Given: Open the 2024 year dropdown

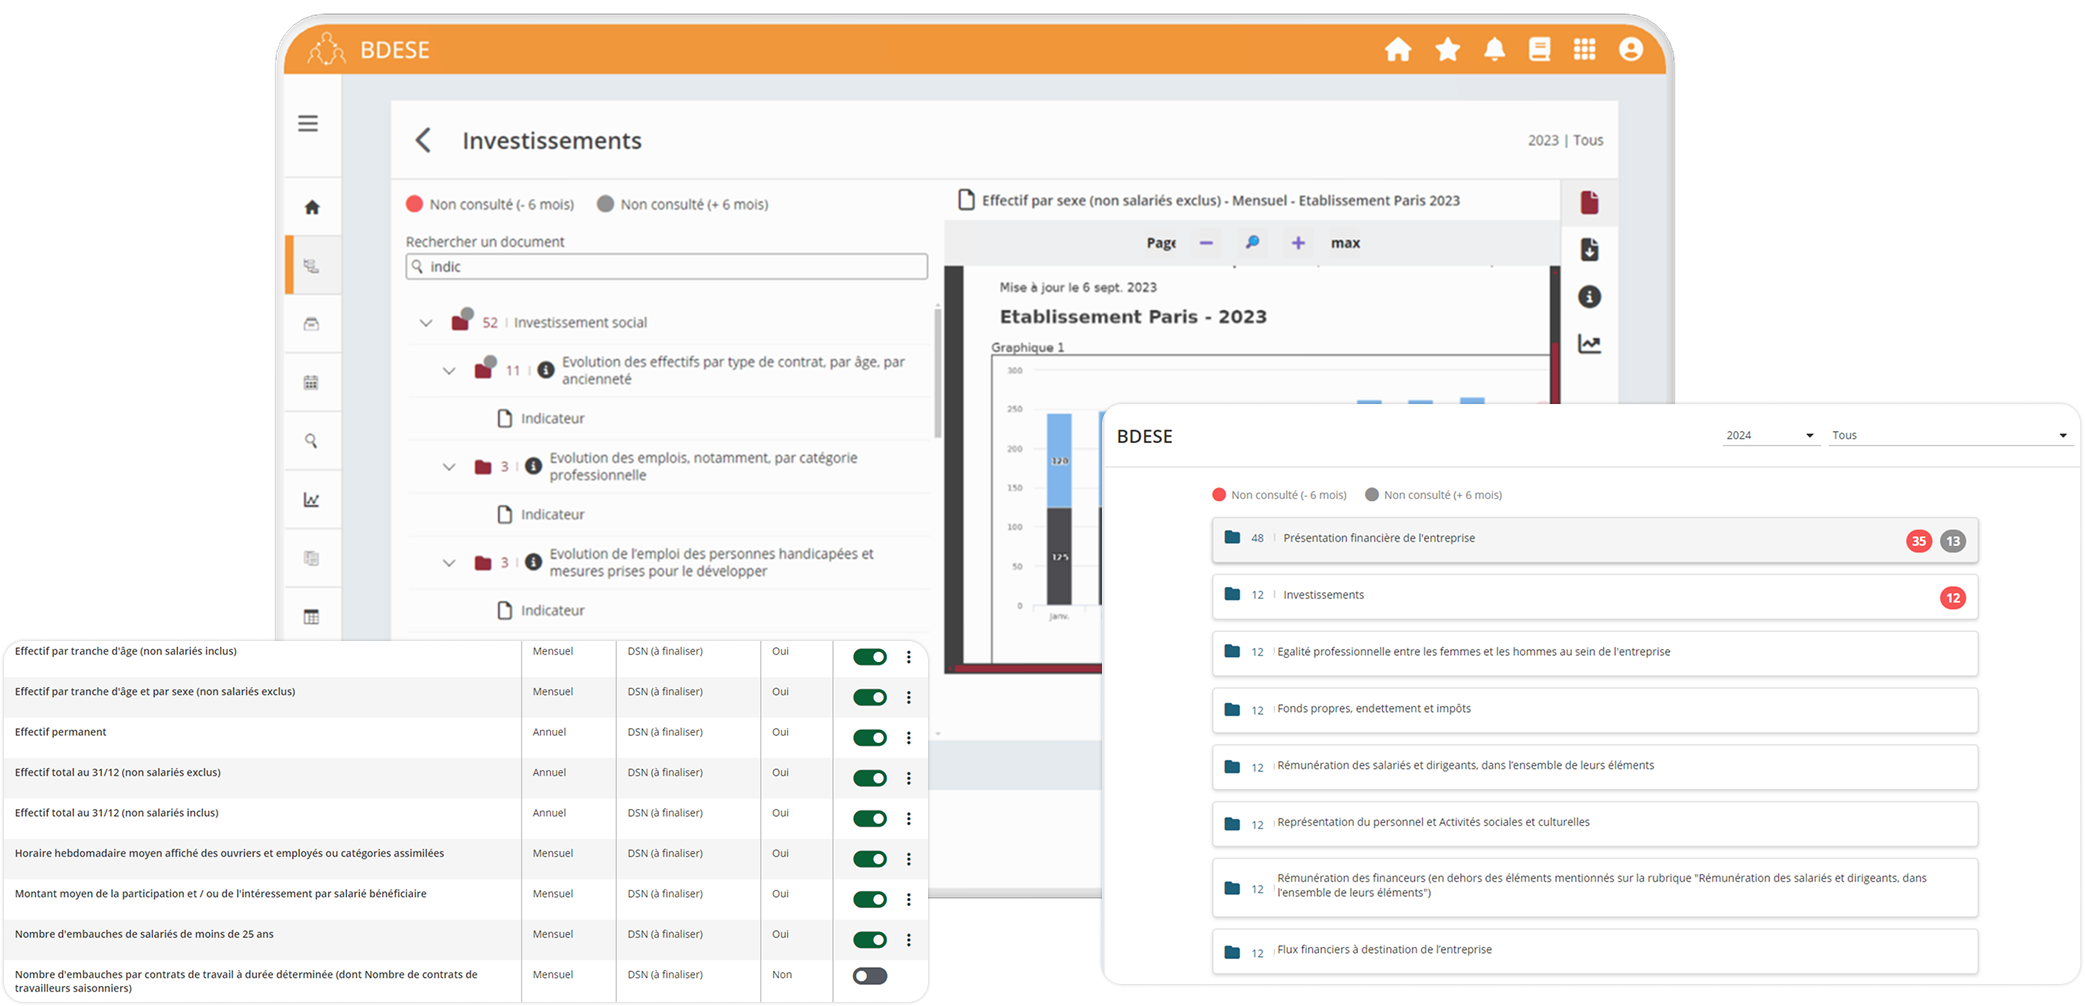Looking at the screenshot, I should [1769, 436].
